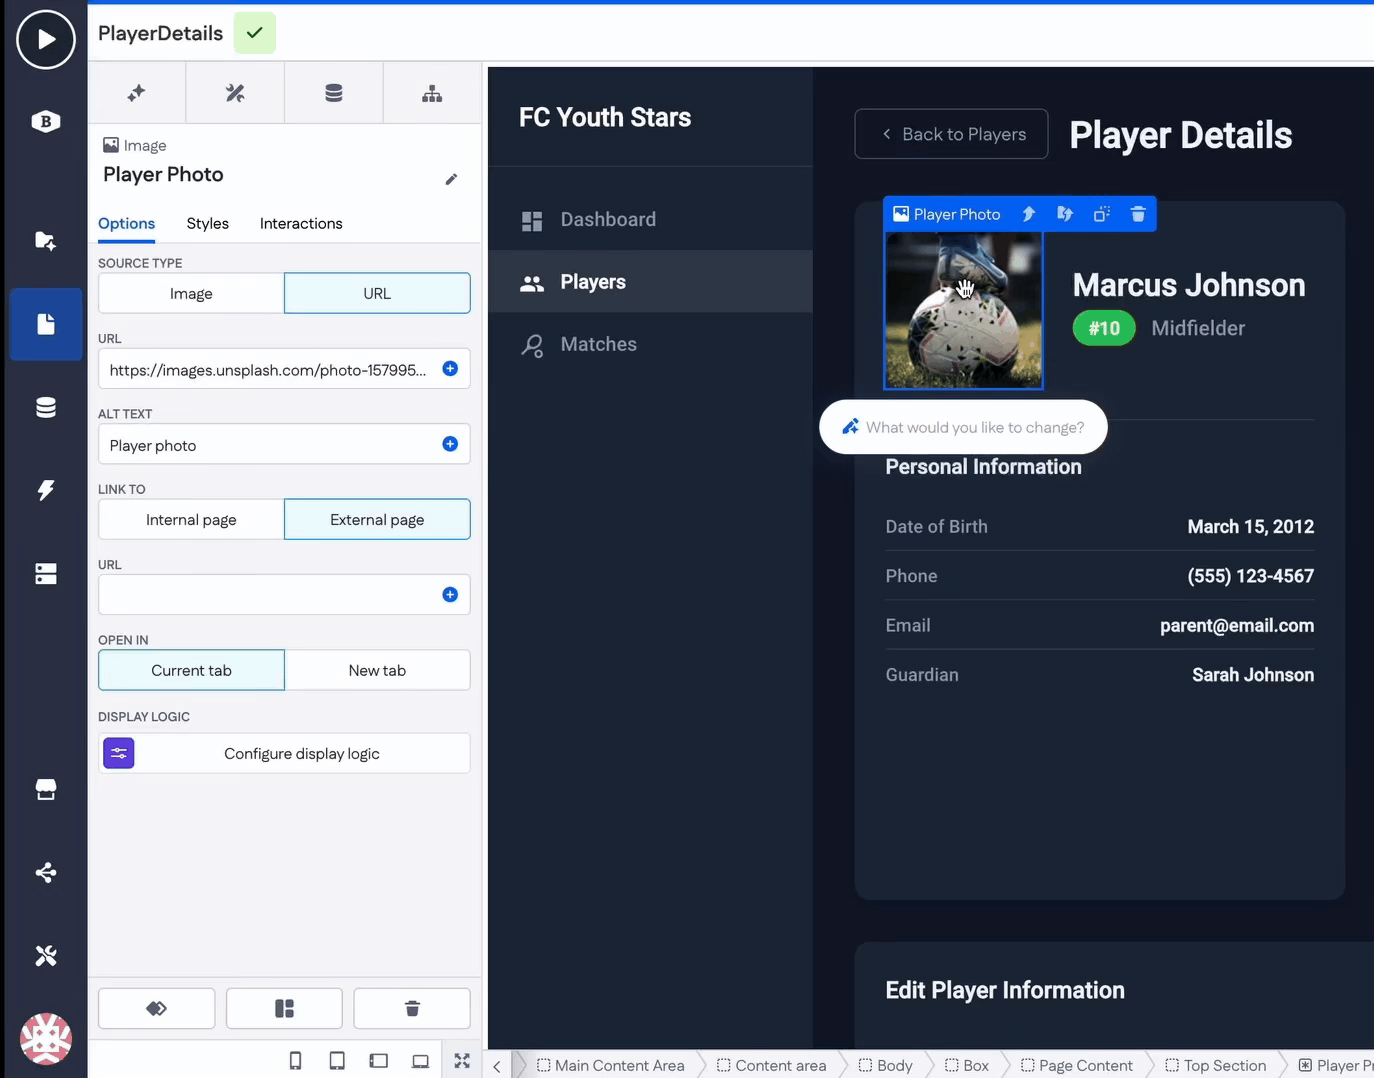Select New tab under Open In
This screenshot has height=1078, width=1374.
point(377,670)
